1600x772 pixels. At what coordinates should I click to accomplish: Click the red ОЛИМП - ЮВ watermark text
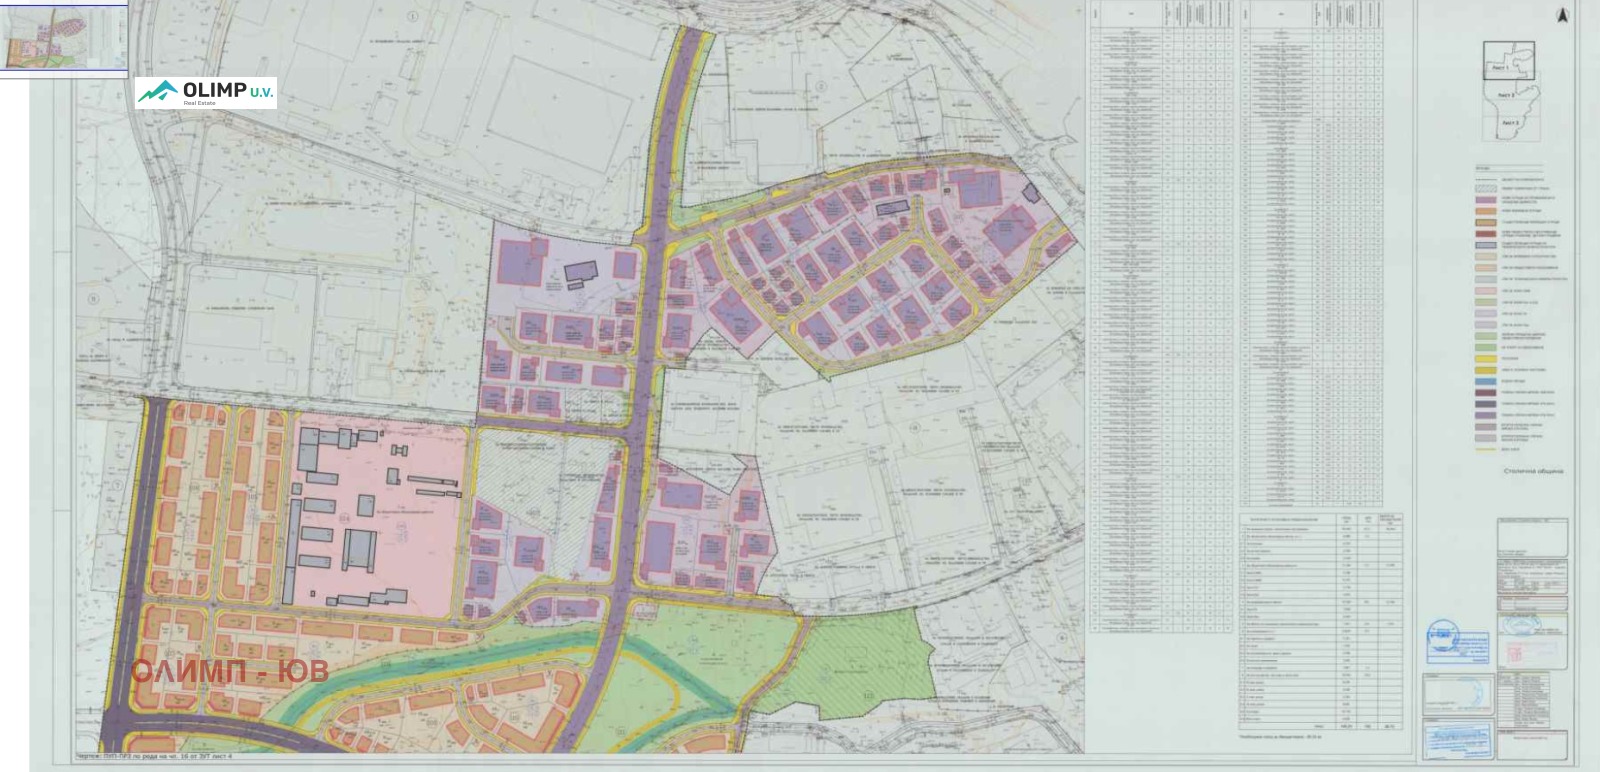229,671
